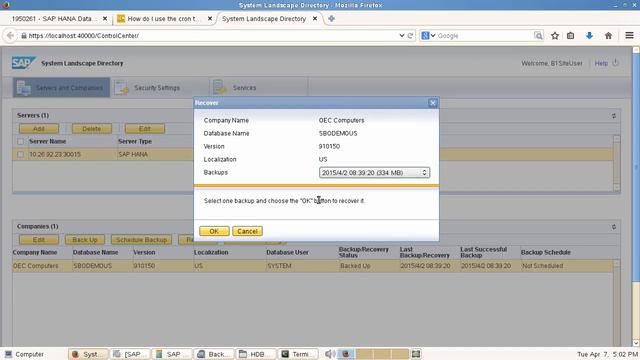The height and width of the screenshot is (360, 640).
Task: Open the URL history dropdown arrow
Action: tap(402, 36)
